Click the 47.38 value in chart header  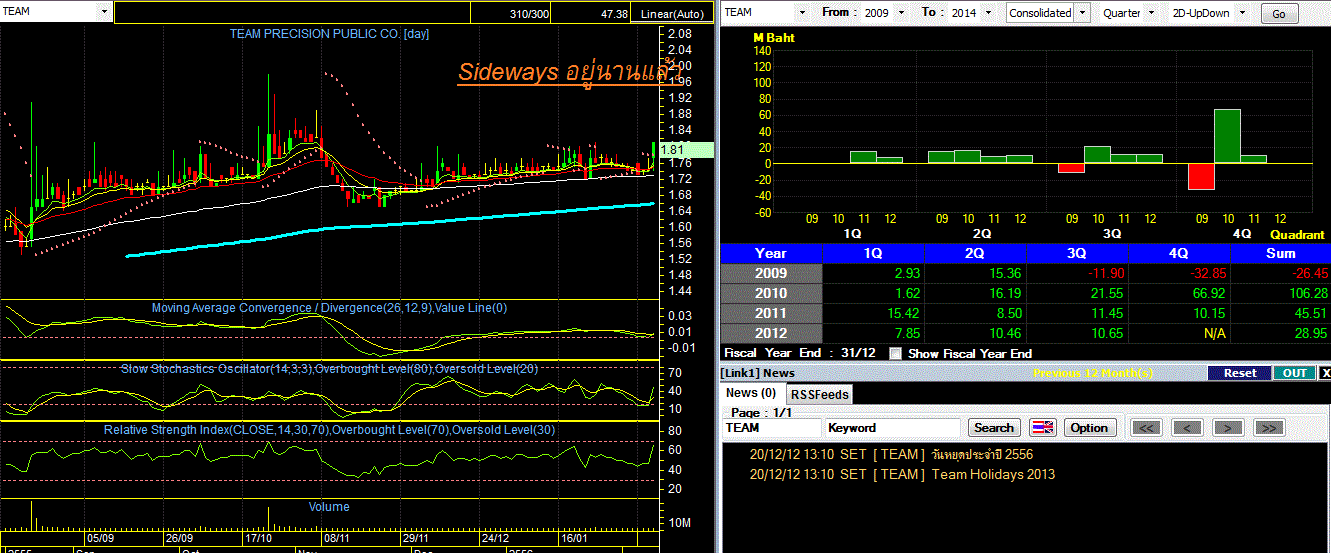[614, 14]
